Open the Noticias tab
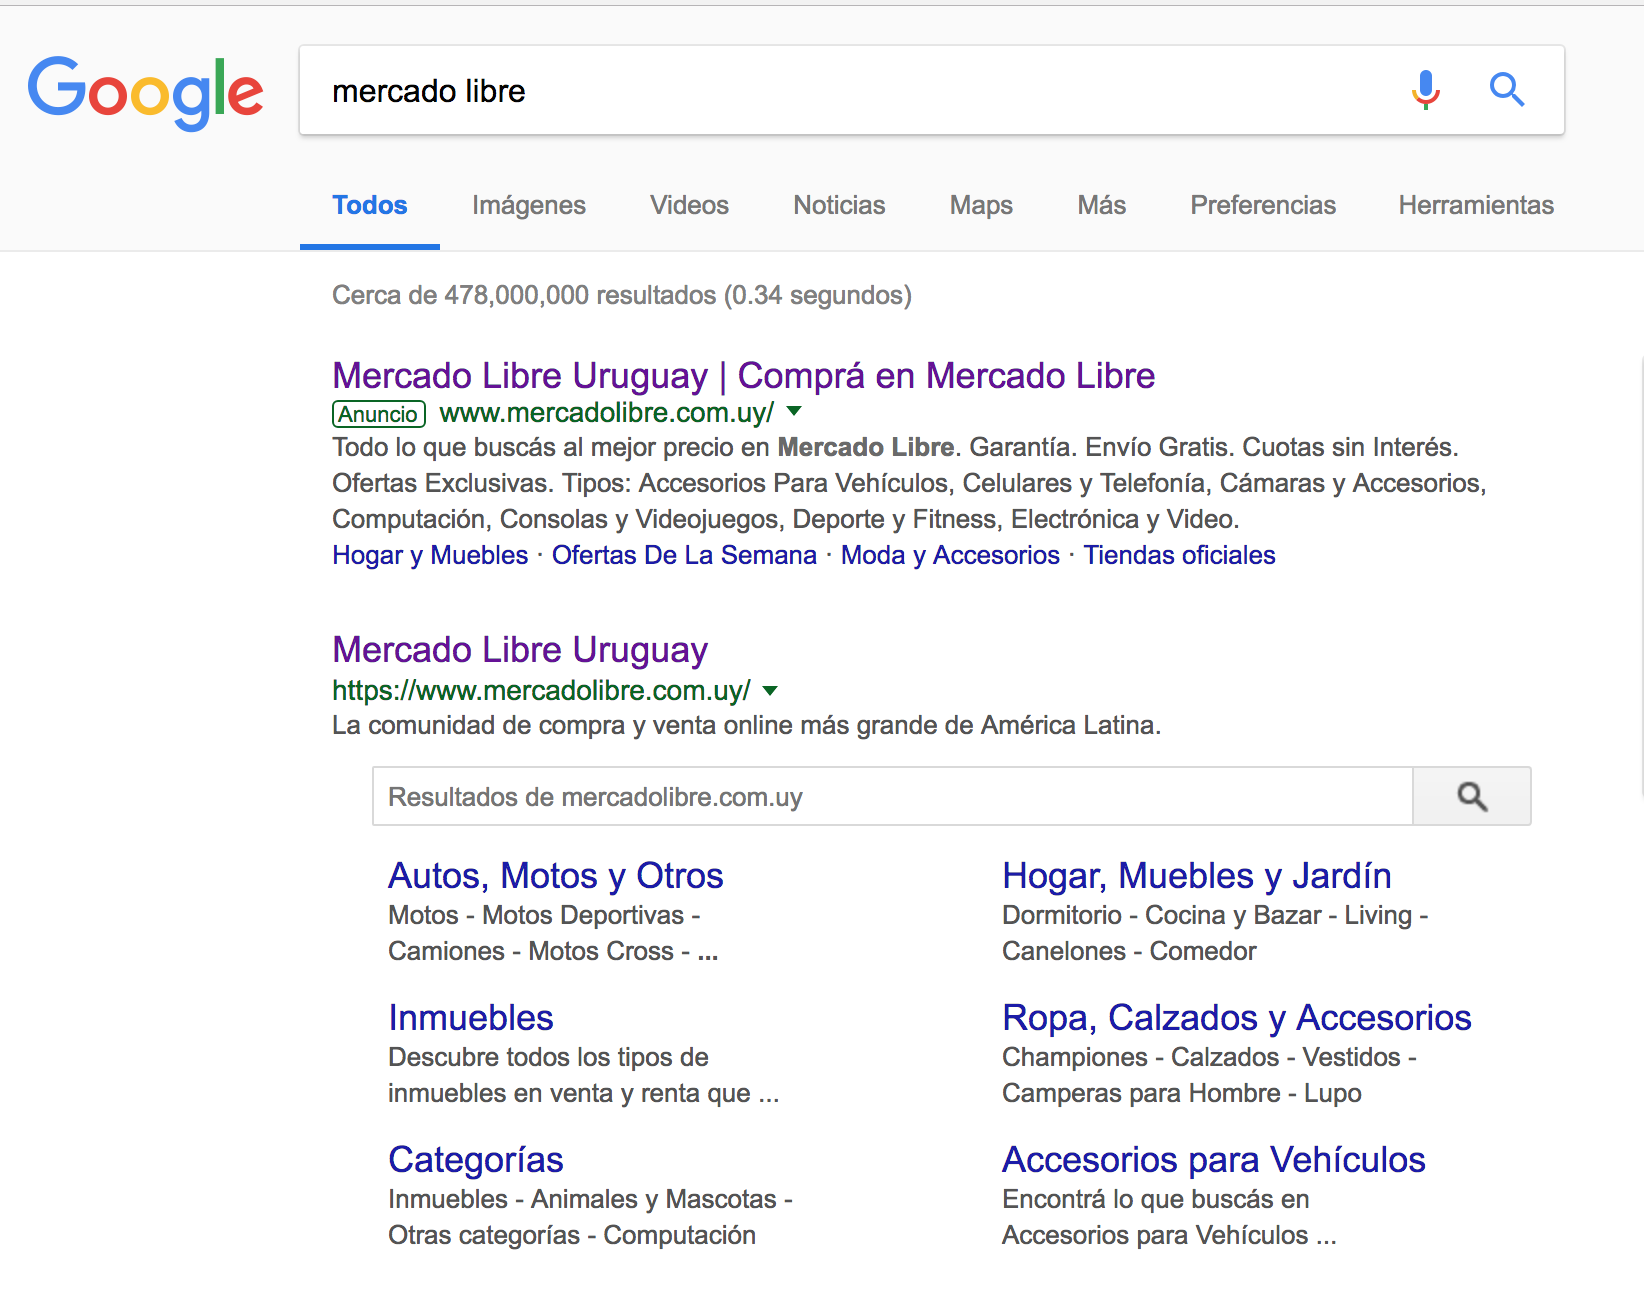The height and width of the screenshot is (1290, 1644). 839,205
